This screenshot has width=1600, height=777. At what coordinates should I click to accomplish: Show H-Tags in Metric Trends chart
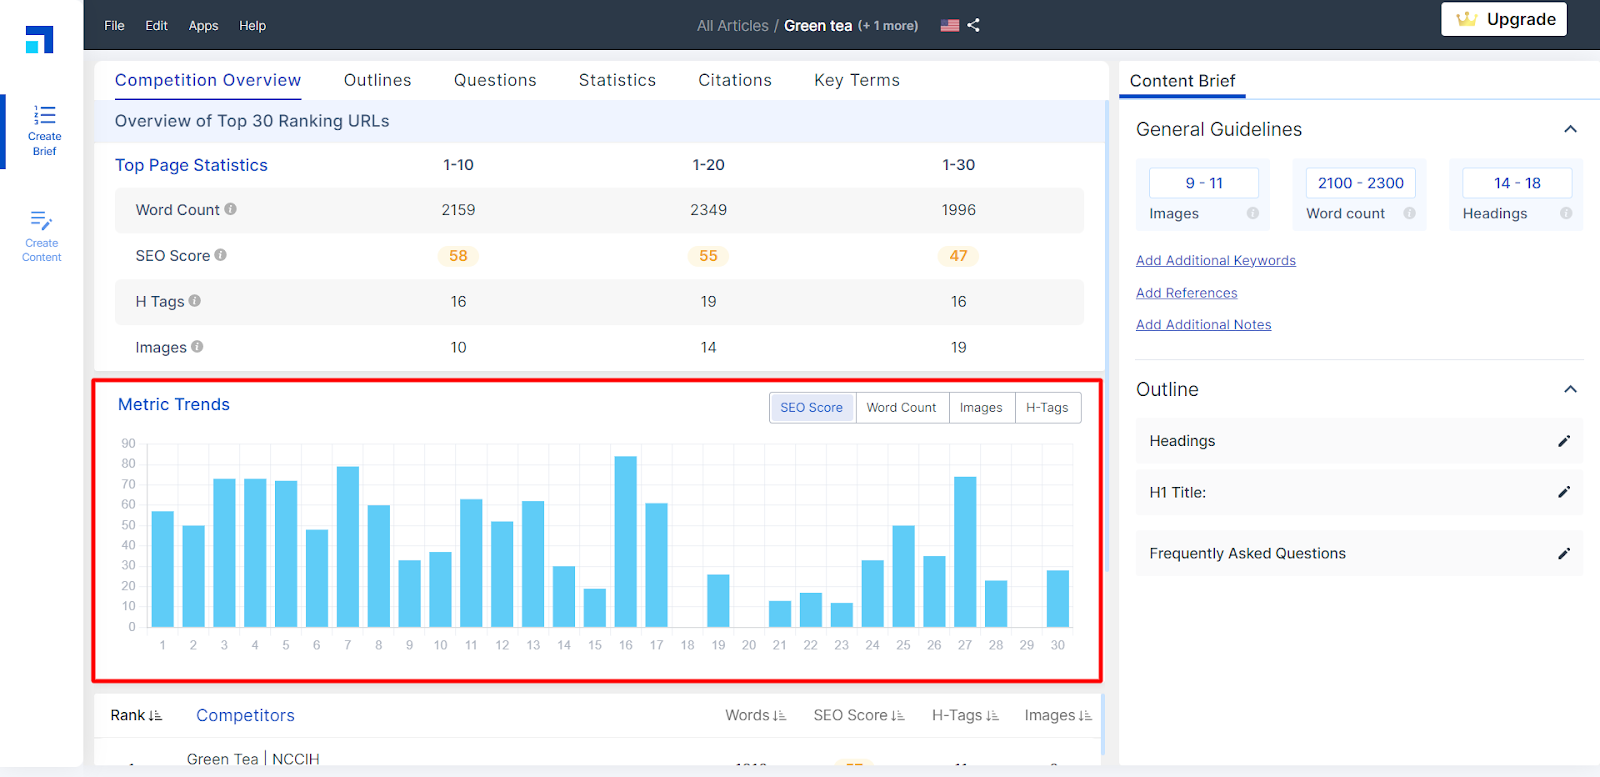1047,408
